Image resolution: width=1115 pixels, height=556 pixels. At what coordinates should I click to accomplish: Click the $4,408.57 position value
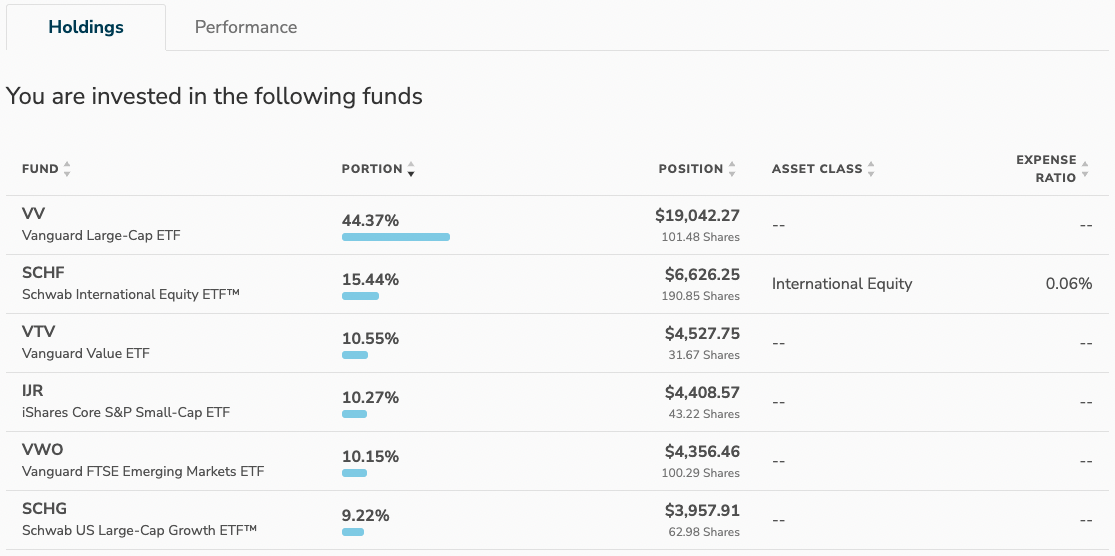click(703, 392)
